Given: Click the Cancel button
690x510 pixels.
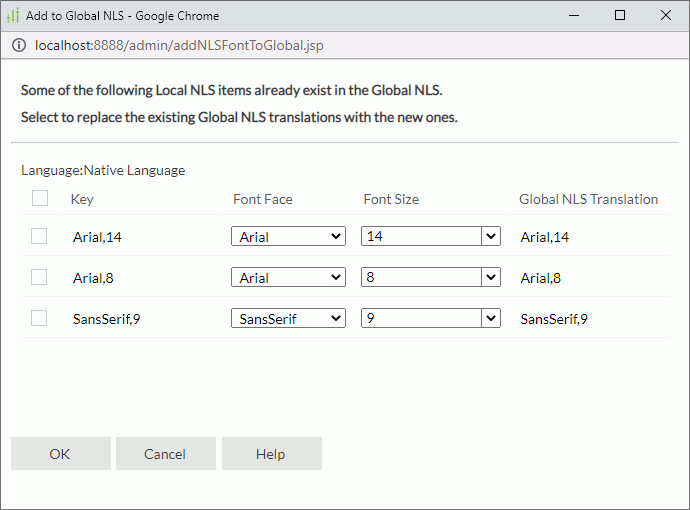Looking at the screenshot, I should 165,454.
